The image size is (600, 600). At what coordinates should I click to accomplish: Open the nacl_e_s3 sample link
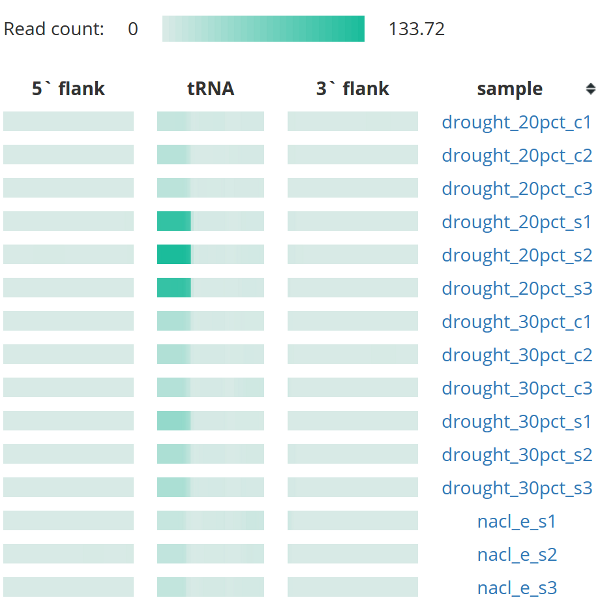pyautogui.click(x=517, y=588)
